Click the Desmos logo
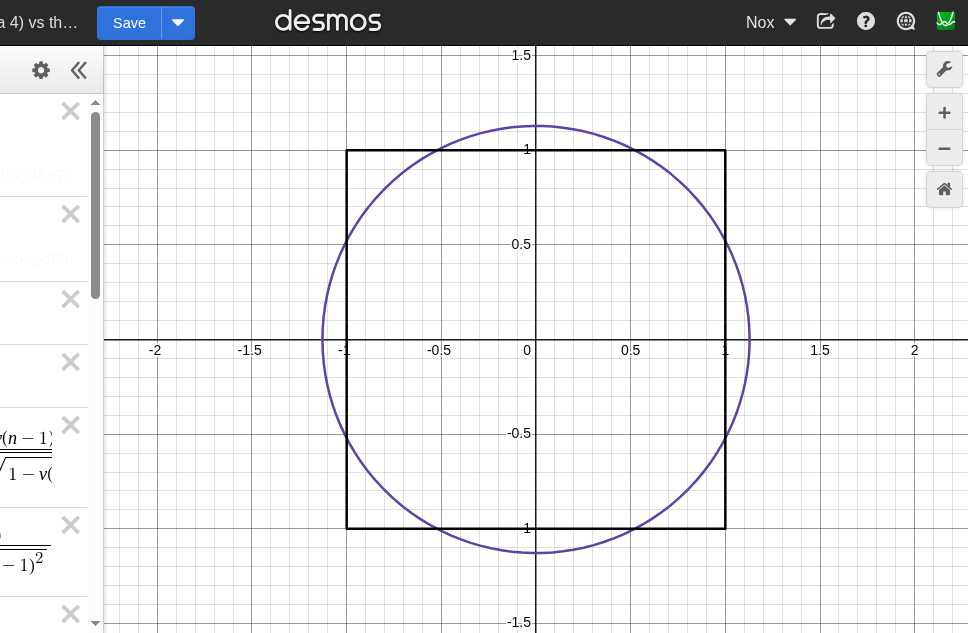968x633 pixels. click(x=328, y=22)
